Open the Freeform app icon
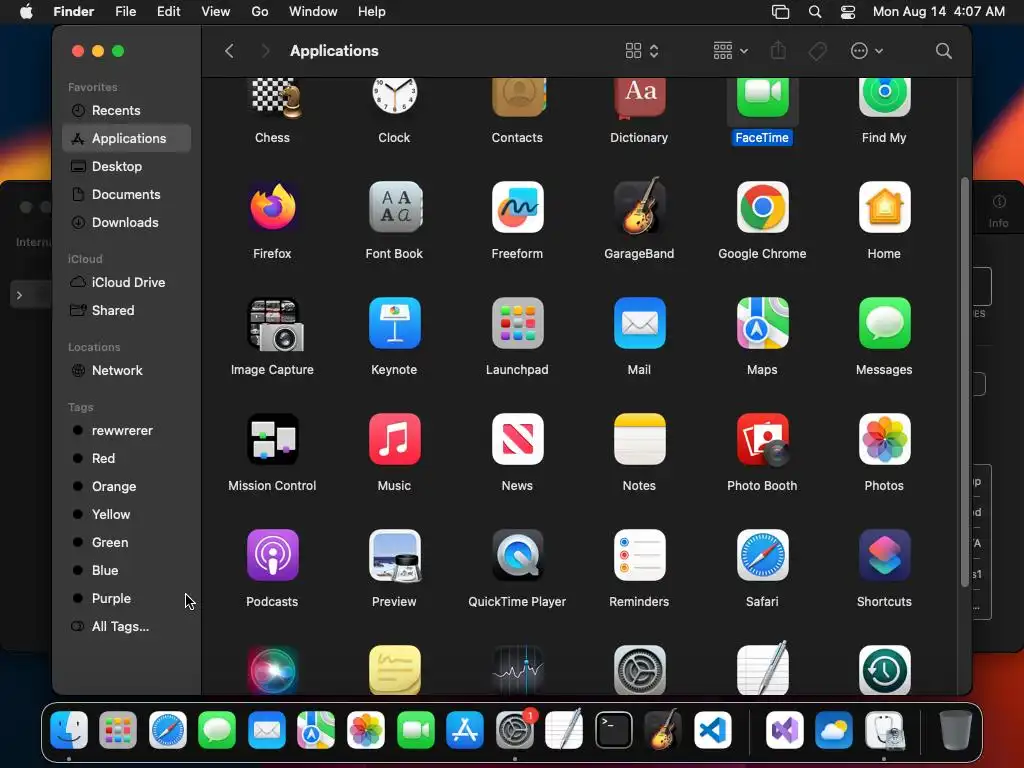 pyautogui.click(x=517, y=207)
